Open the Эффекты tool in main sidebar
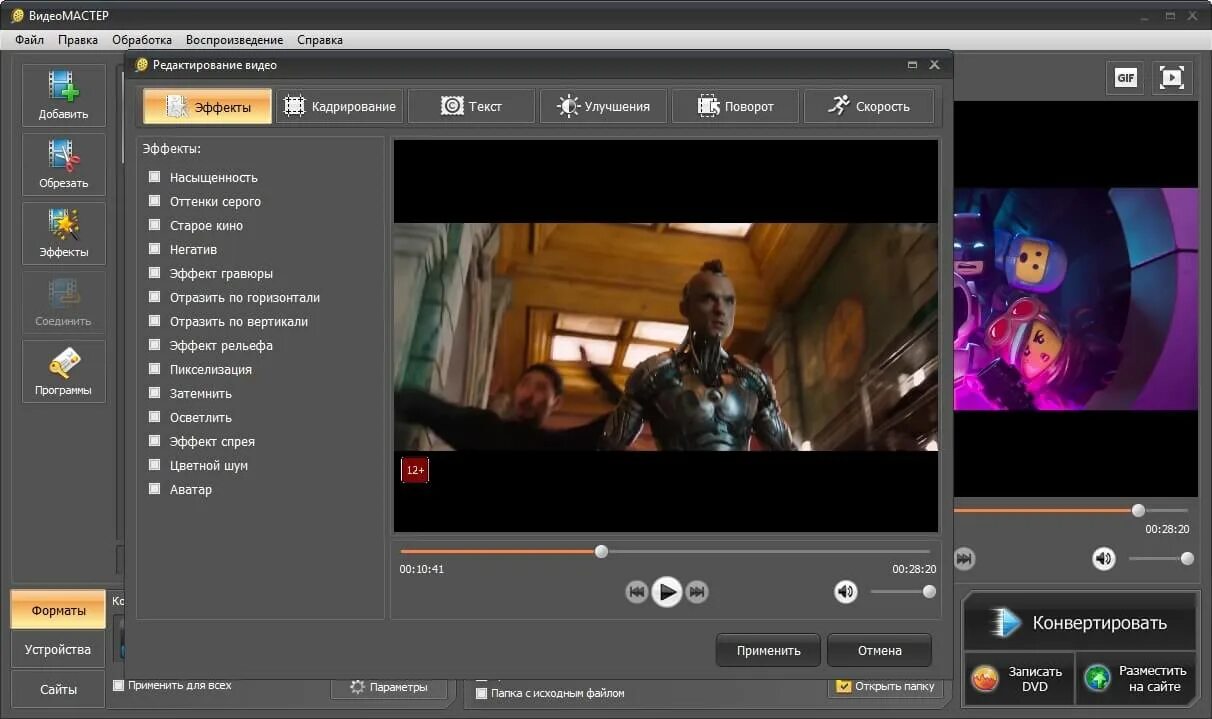This screenshot has width=1212, height=719. pyautogui.click(x=63, y=233)
